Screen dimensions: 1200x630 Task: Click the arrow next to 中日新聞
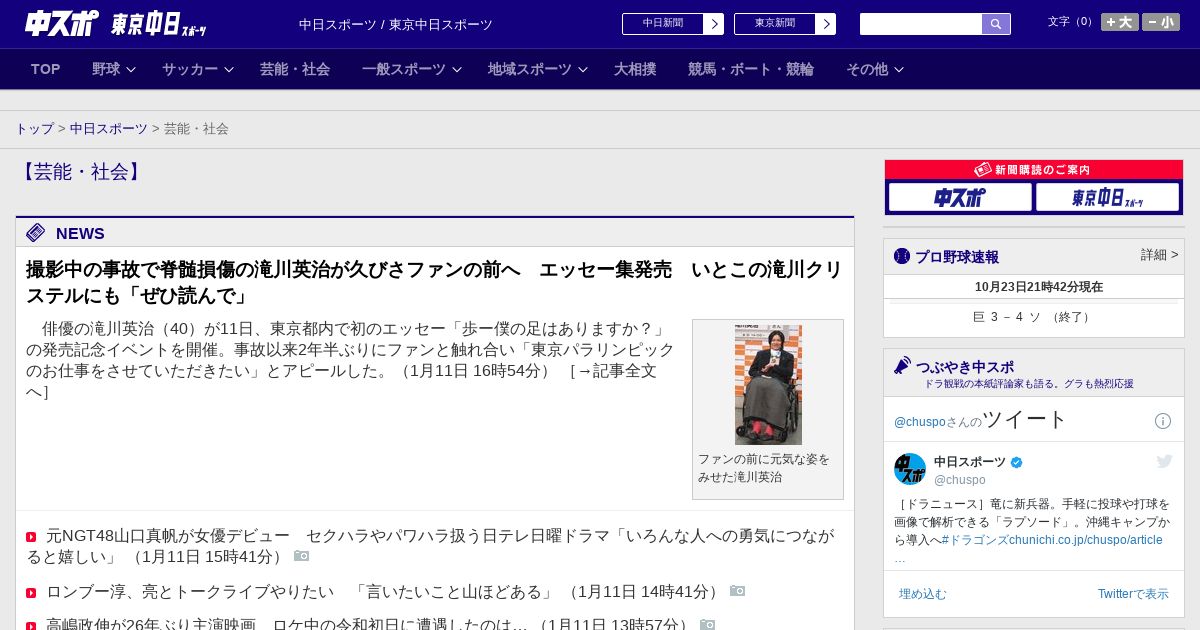click(x=714, y=24)
